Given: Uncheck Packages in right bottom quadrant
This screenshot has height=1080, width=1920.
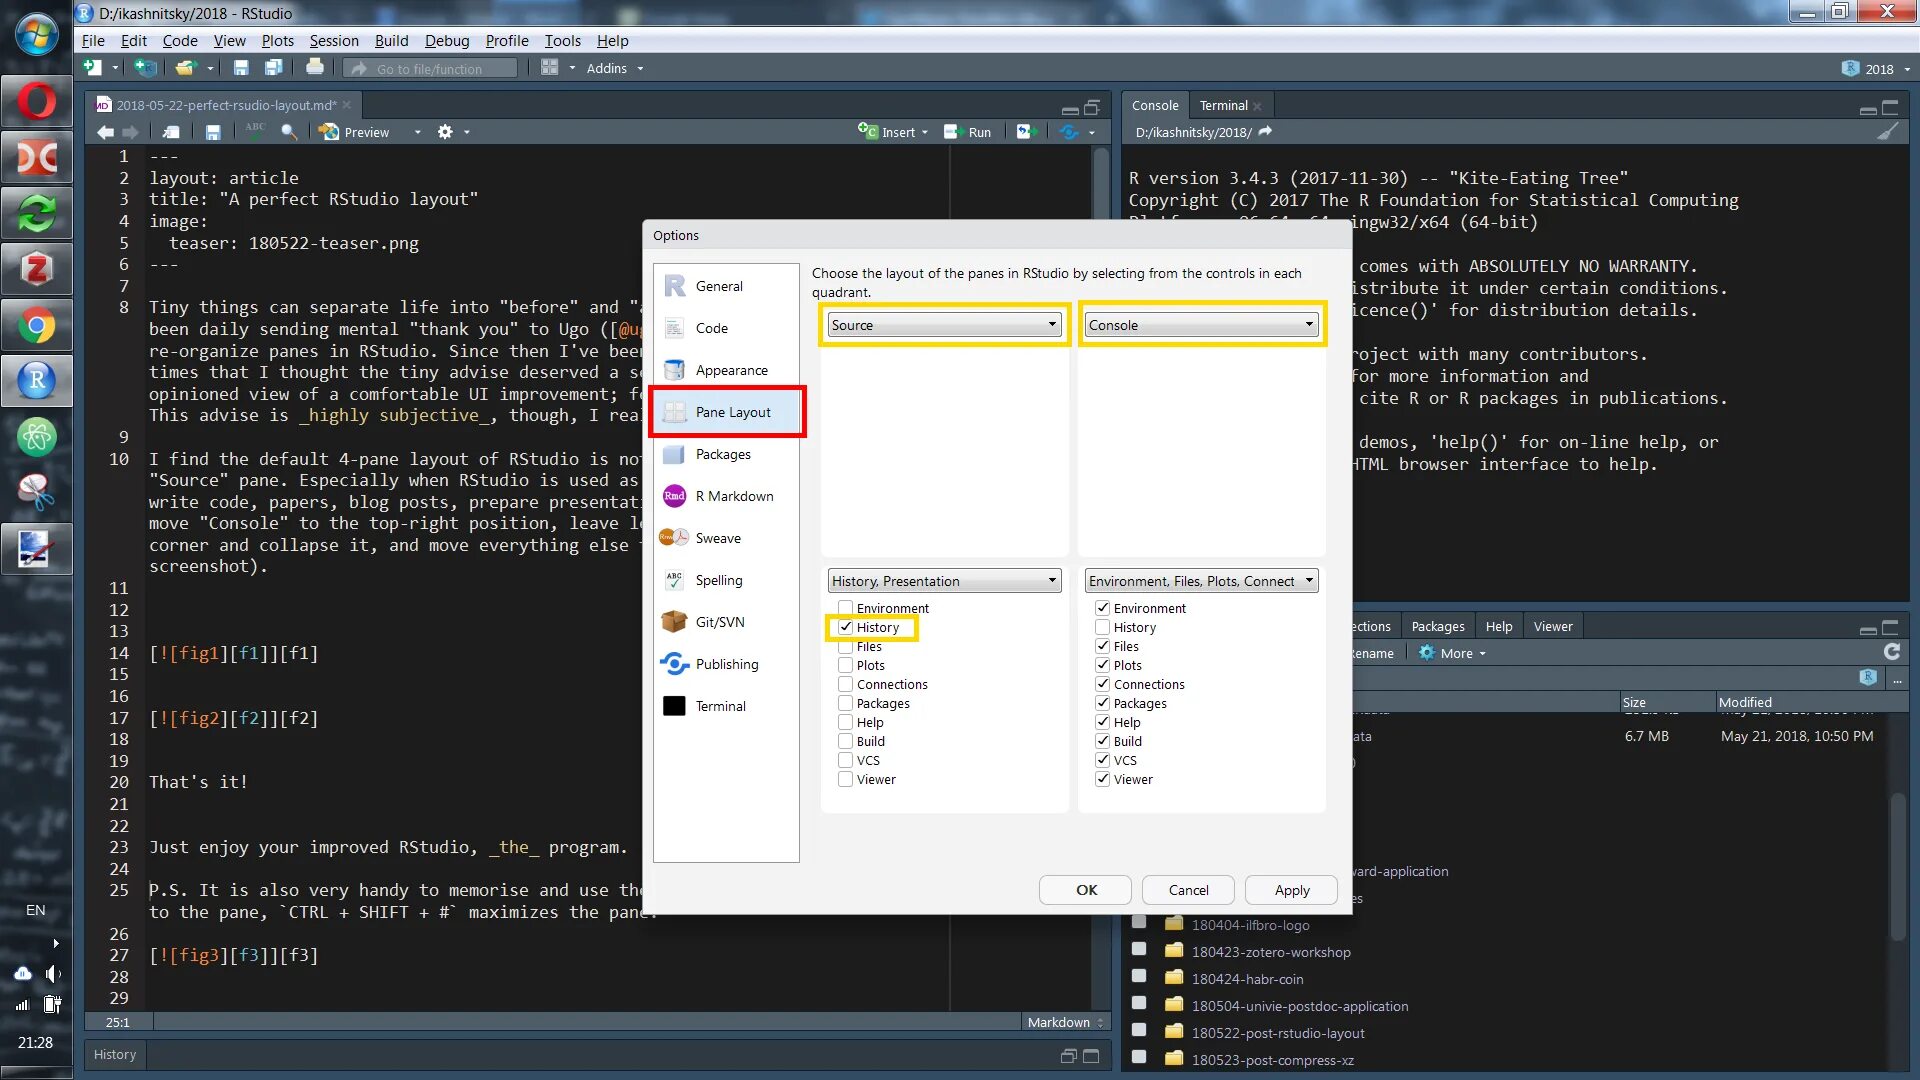Looking at the screenshot, I should 1102,703.
